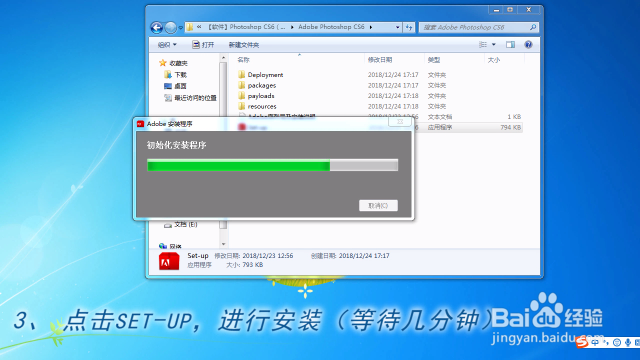Expand the arrow after Adobe Photoshop CS6 breadcrumb
The height and width of the screenshot is (360, 640).
371,27
